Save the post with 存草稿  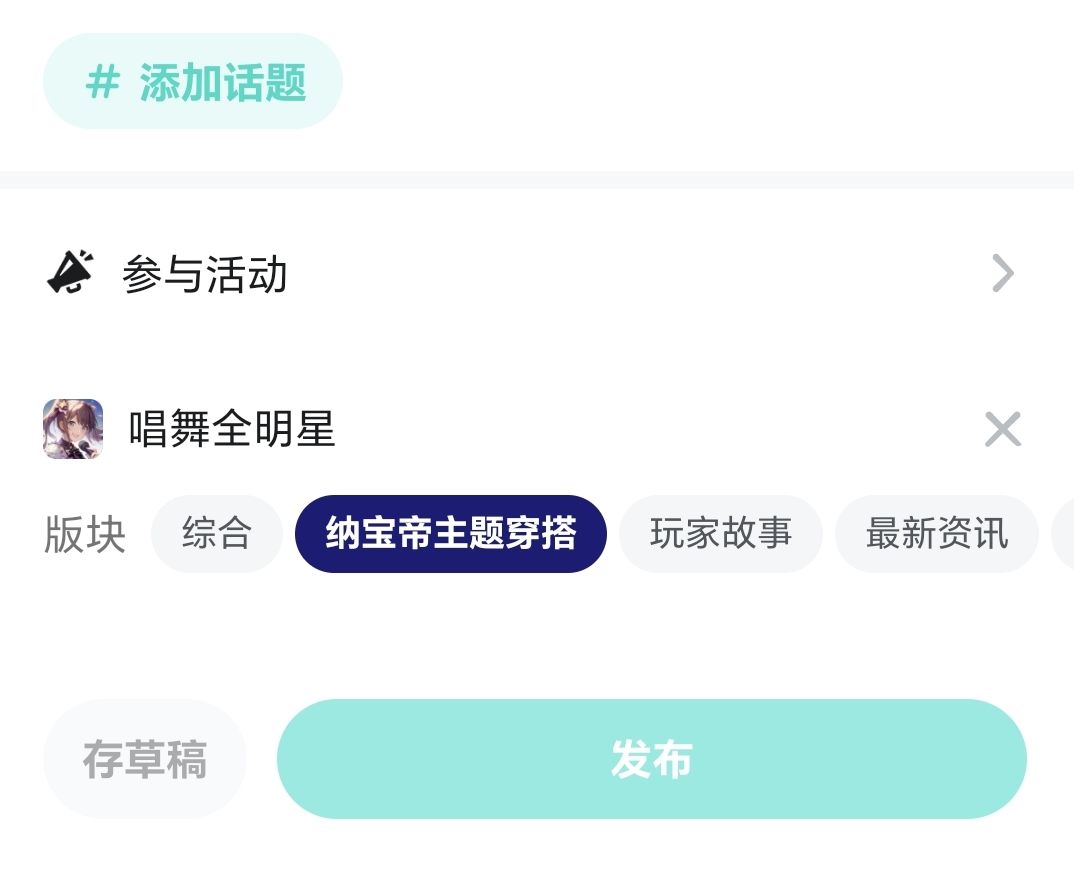coord(145,759)
